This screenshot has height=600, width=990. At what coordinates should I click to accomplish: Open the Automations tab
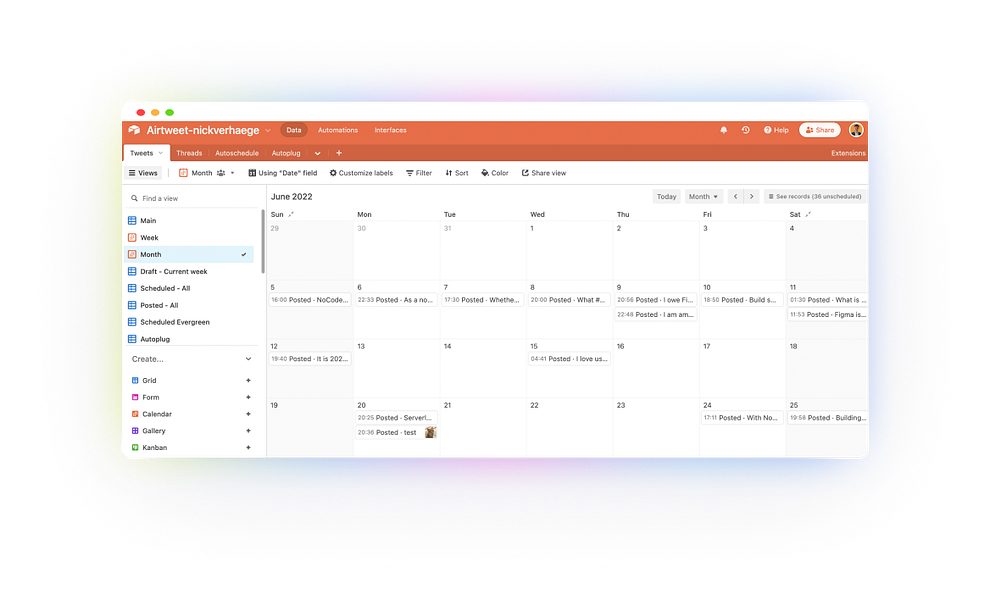338,130
